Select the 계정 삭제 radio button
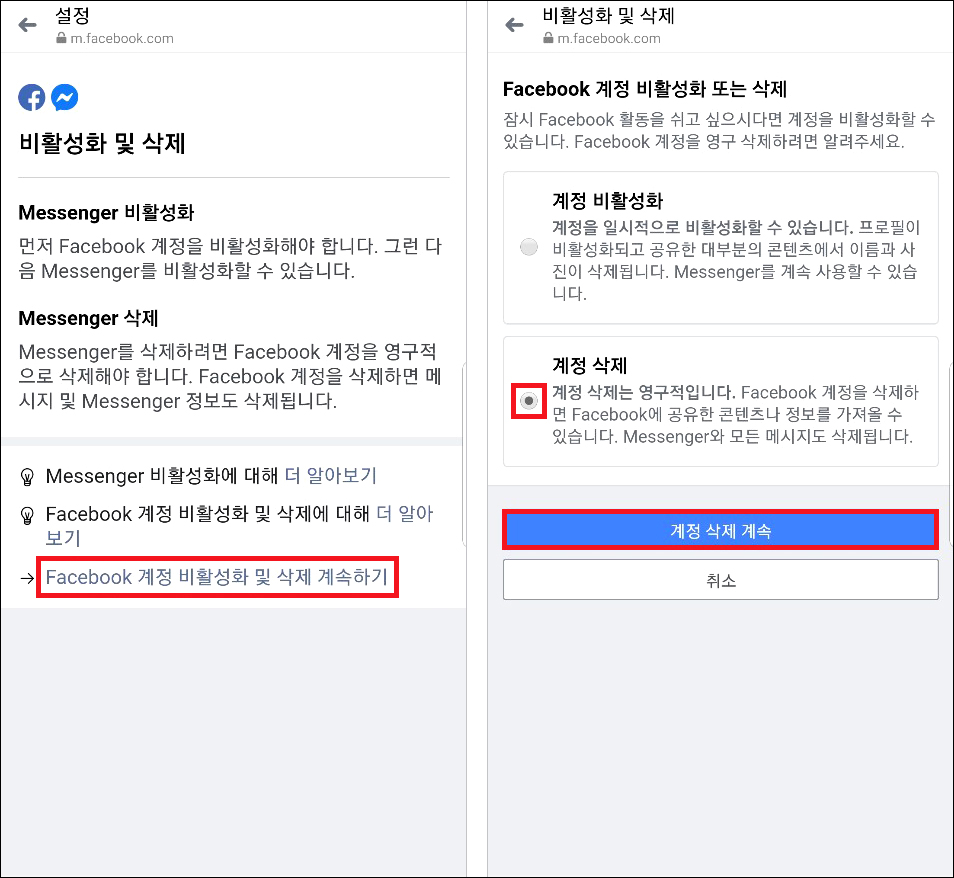The image size is (954, 878). point(529,401)
